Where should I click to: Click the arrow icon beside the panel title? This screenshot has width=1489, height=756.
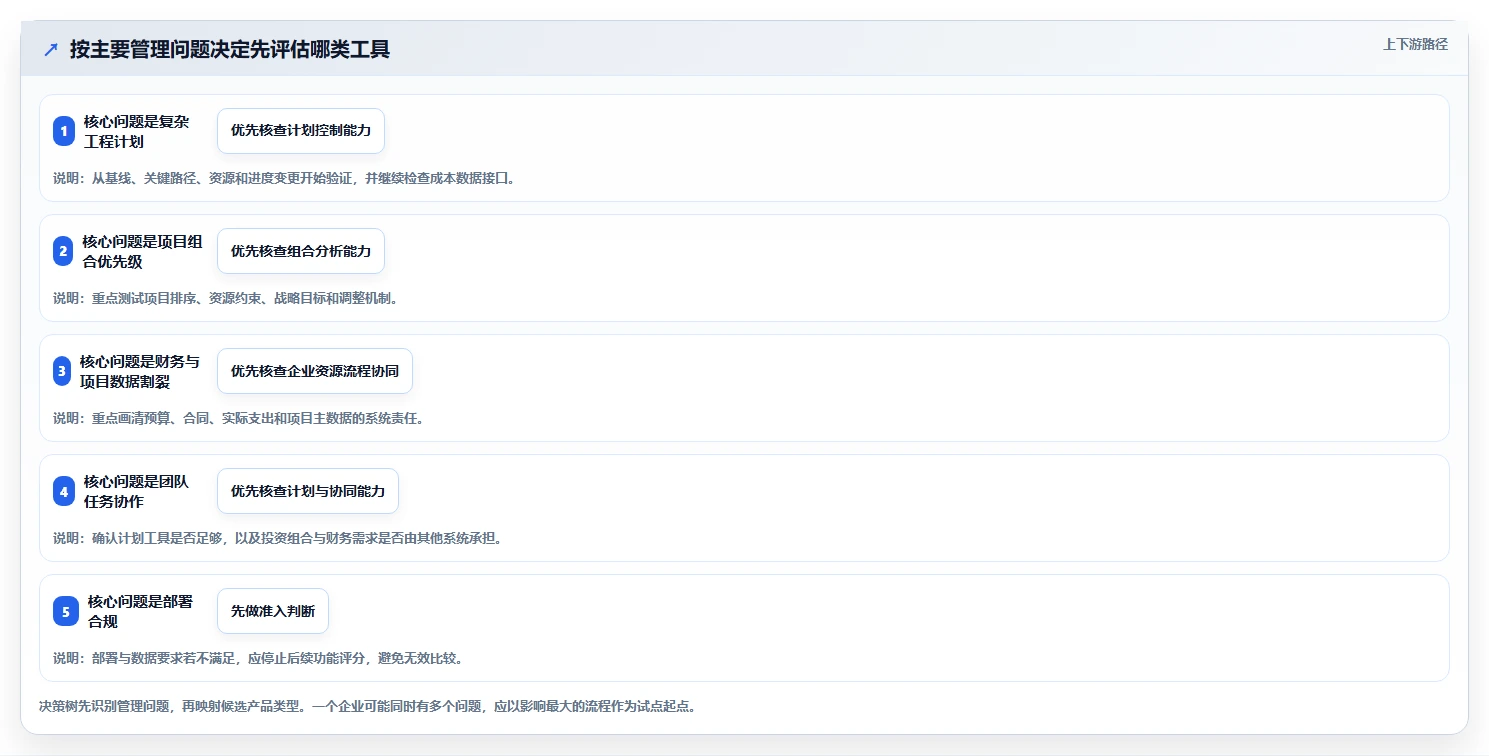(51, 50)
